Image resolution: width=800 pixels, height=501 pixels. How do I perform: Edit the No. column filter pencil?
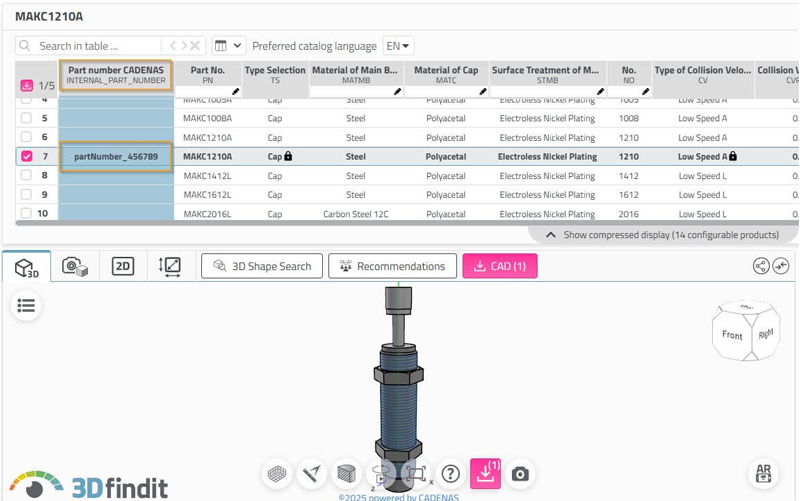click(x=645, y=92)
